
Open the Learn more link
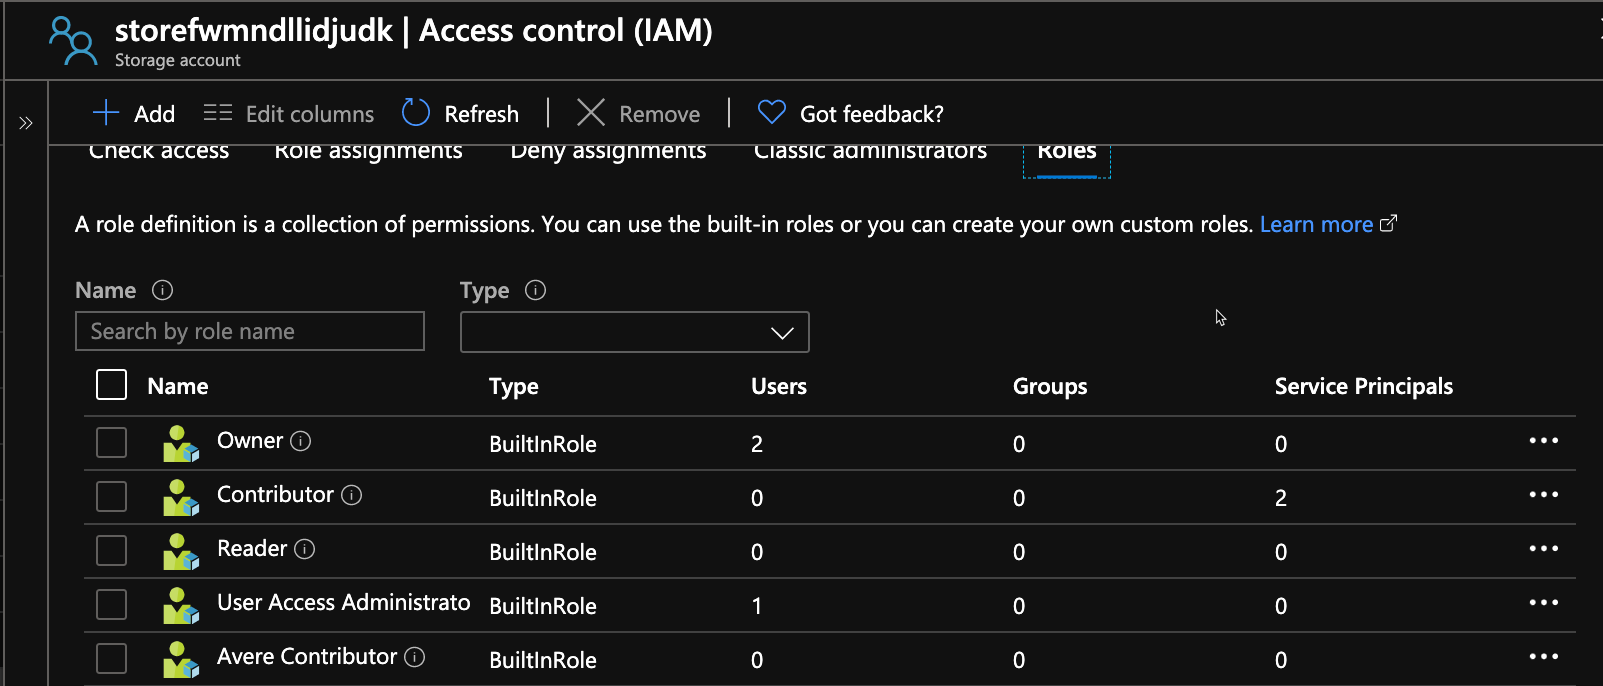click(x=1316, y=224)
